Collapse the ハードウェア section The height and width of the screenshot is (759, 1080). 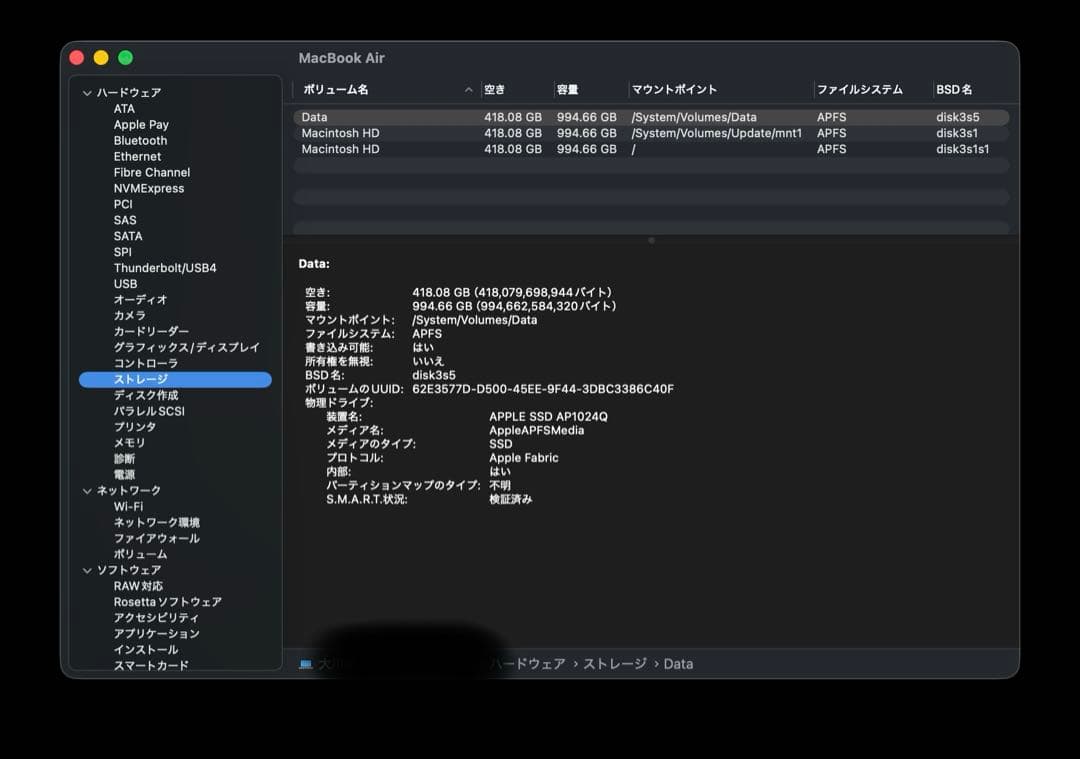tap(87, 92)
